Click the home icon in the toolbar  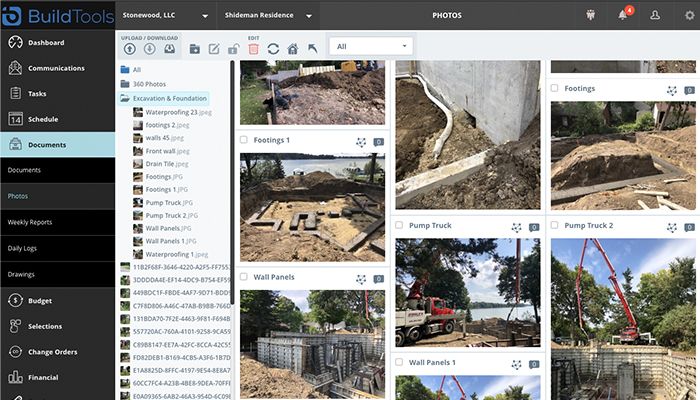pos(292,49)
